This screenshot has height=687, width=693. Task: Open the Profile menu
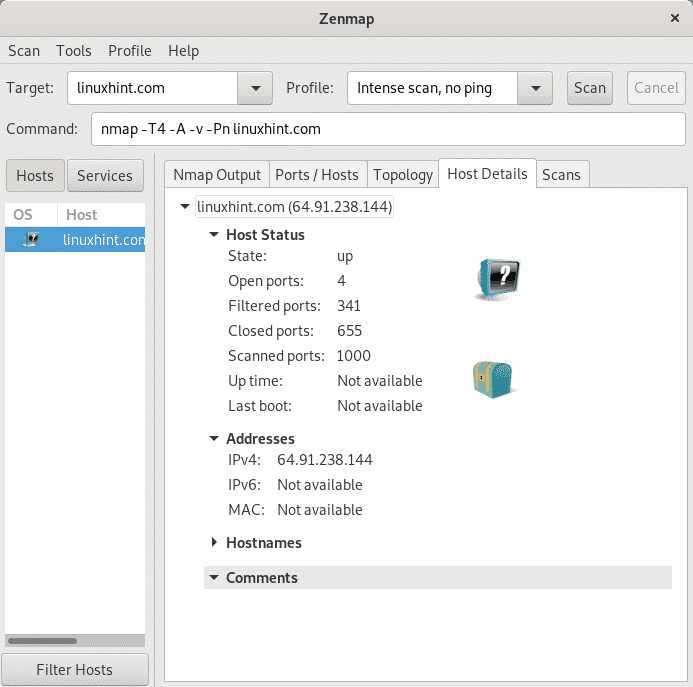(x=130, y=51)
